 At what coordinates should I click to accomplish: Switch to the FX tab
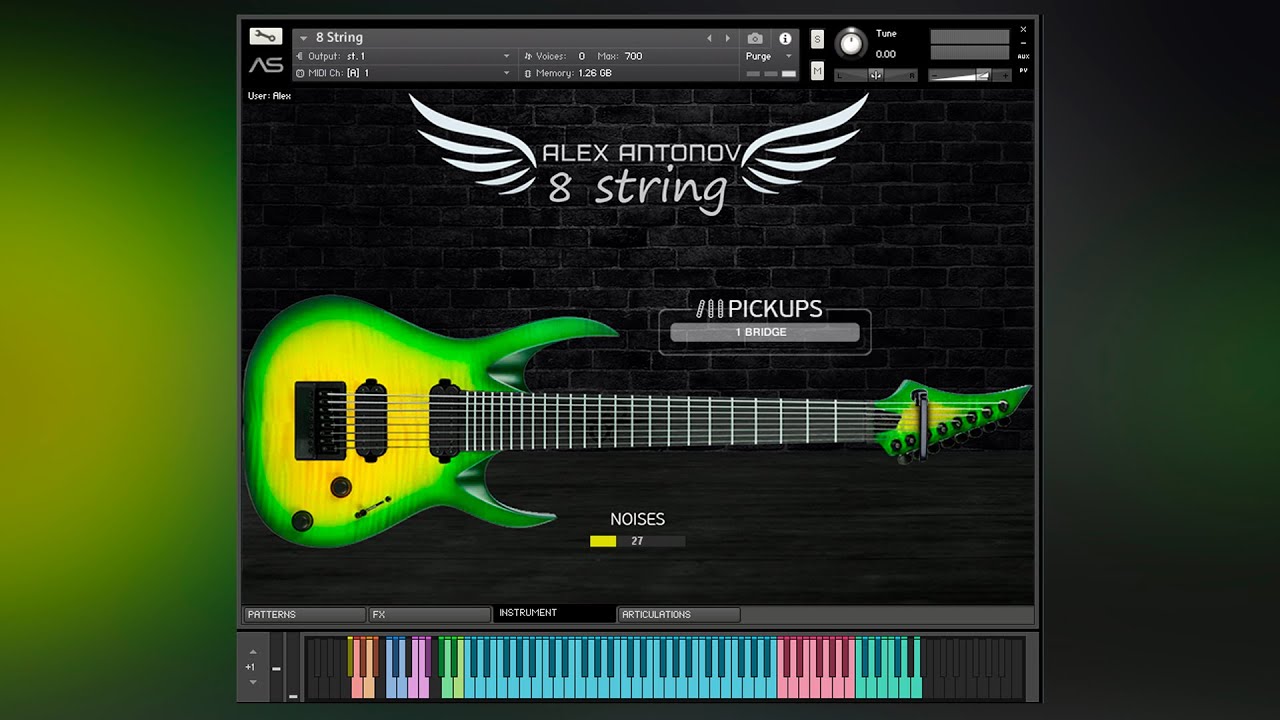429,614
